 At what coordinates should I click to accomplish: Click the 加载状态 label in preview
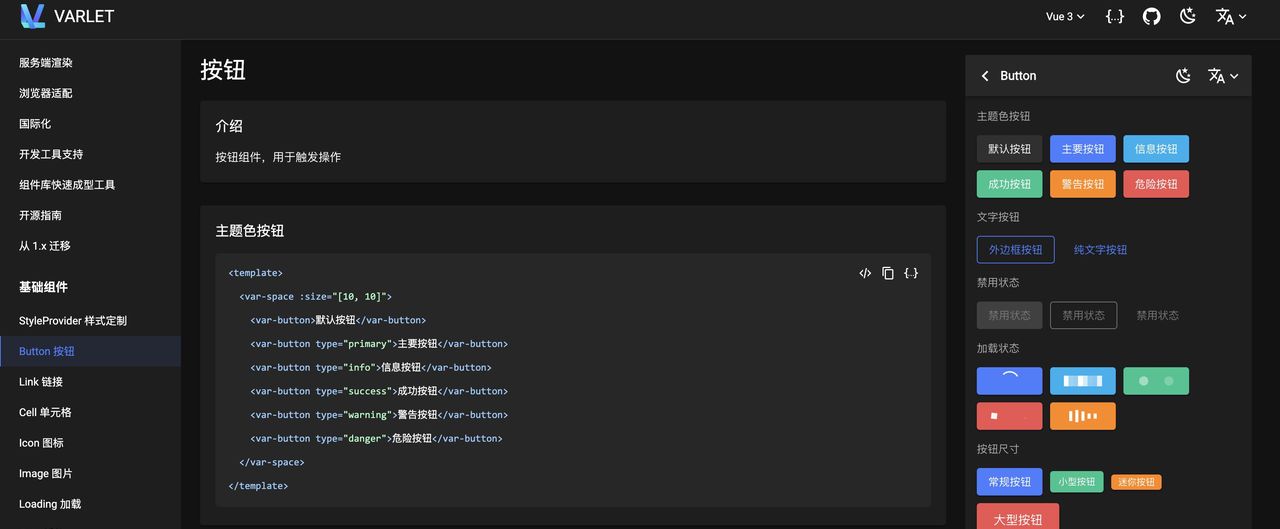(x=998, y=348)
